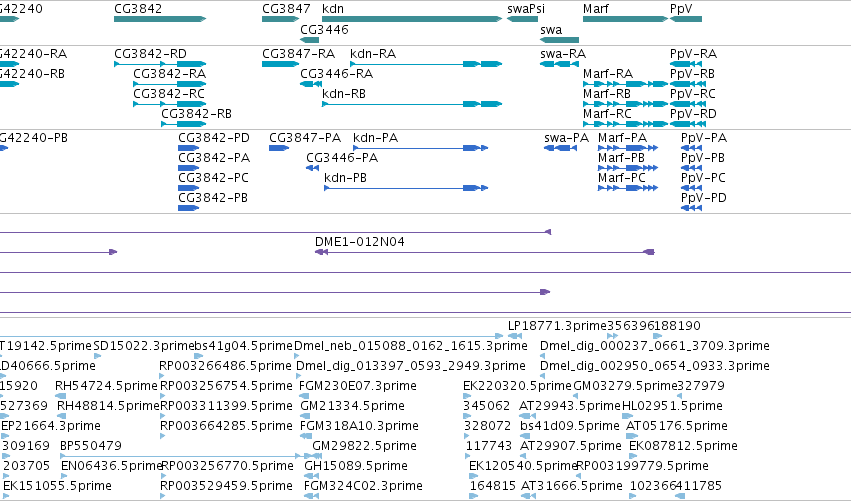Click EST SD15022.3prime label
Image resolution: width=851 pixels, height=501 pixels.
[144, 346]
